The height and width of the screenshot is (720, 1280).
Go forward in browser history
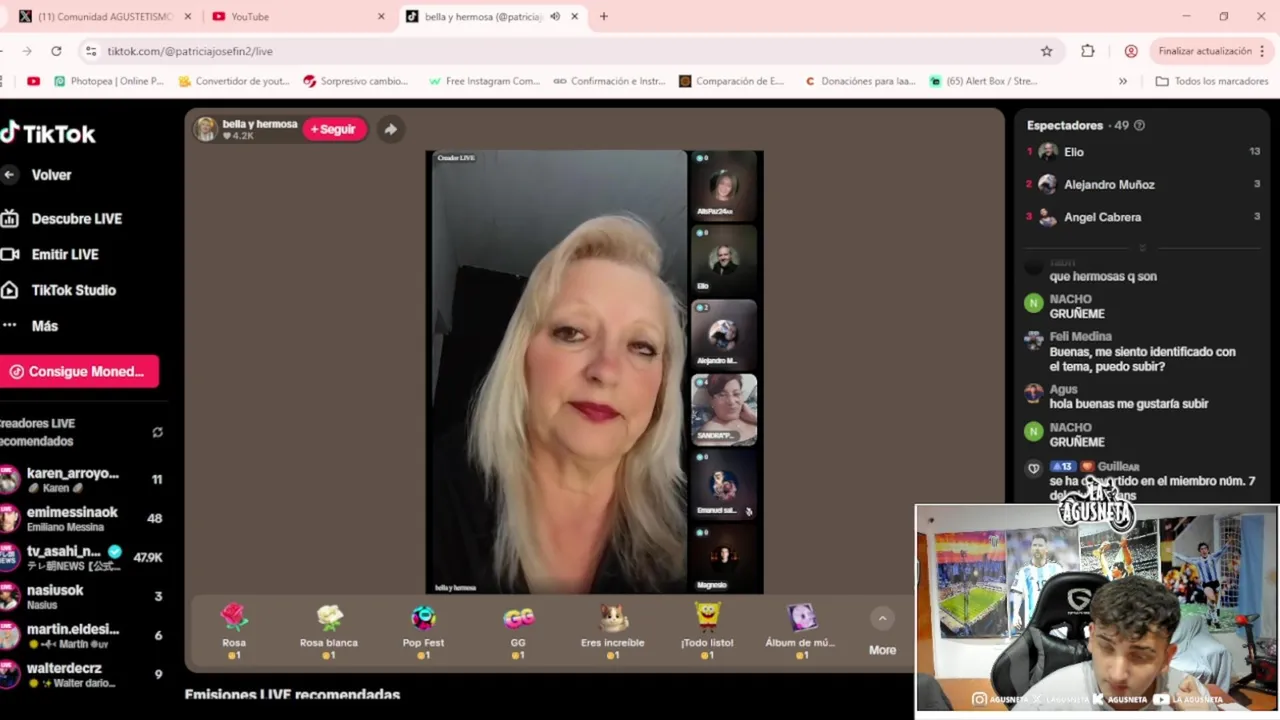click(27, 51)
